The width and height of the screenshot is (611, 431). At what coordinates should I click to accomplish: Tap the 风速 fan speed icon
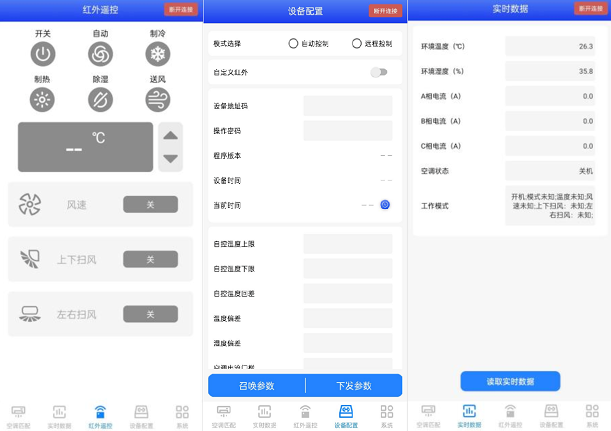(x=30, y=205)
